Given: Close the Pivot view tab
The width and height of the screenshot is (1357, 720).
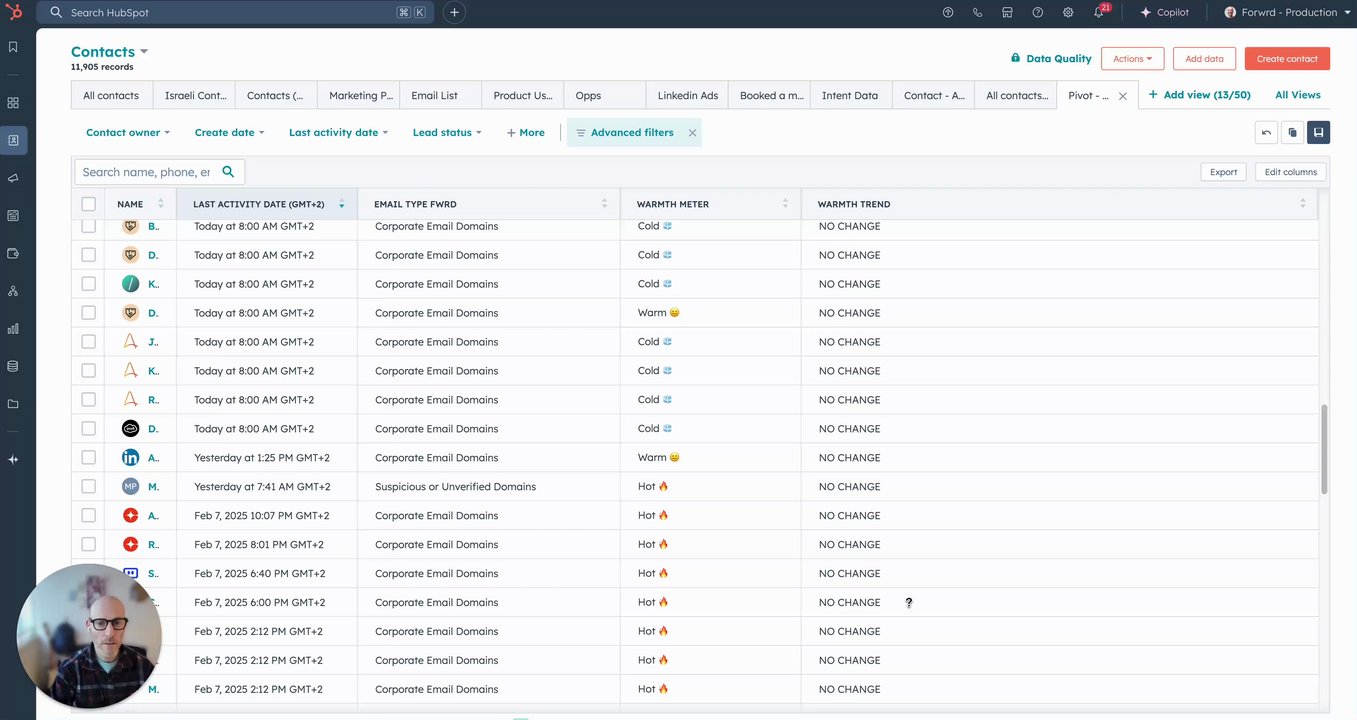Looking at the screenshot, I should (x=1122, y=96).
